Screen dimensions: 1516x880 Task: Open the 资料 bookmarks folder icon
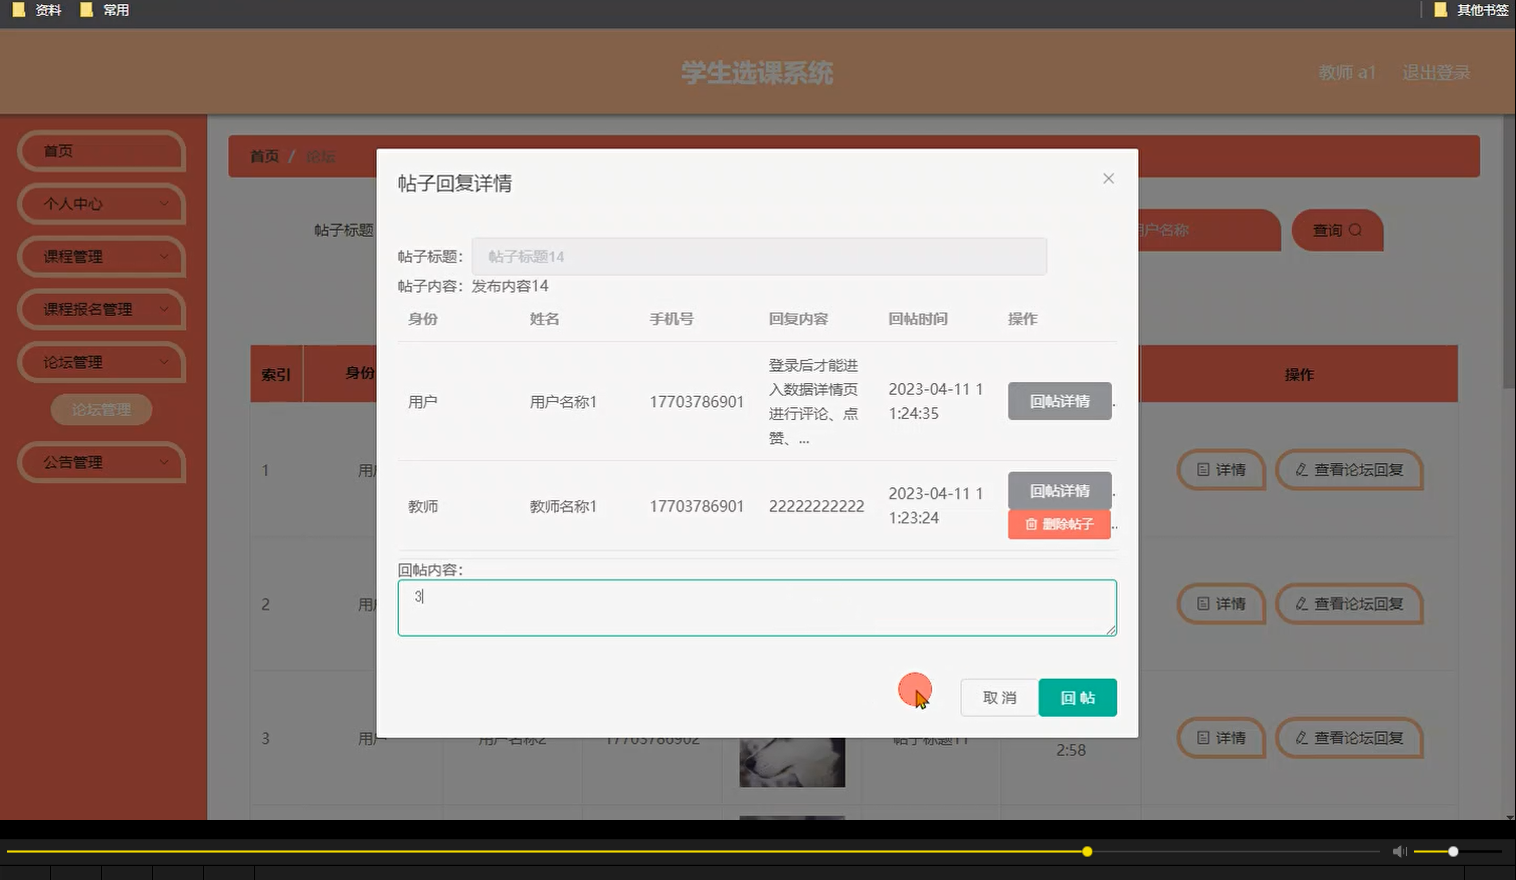tap(17, 10)
